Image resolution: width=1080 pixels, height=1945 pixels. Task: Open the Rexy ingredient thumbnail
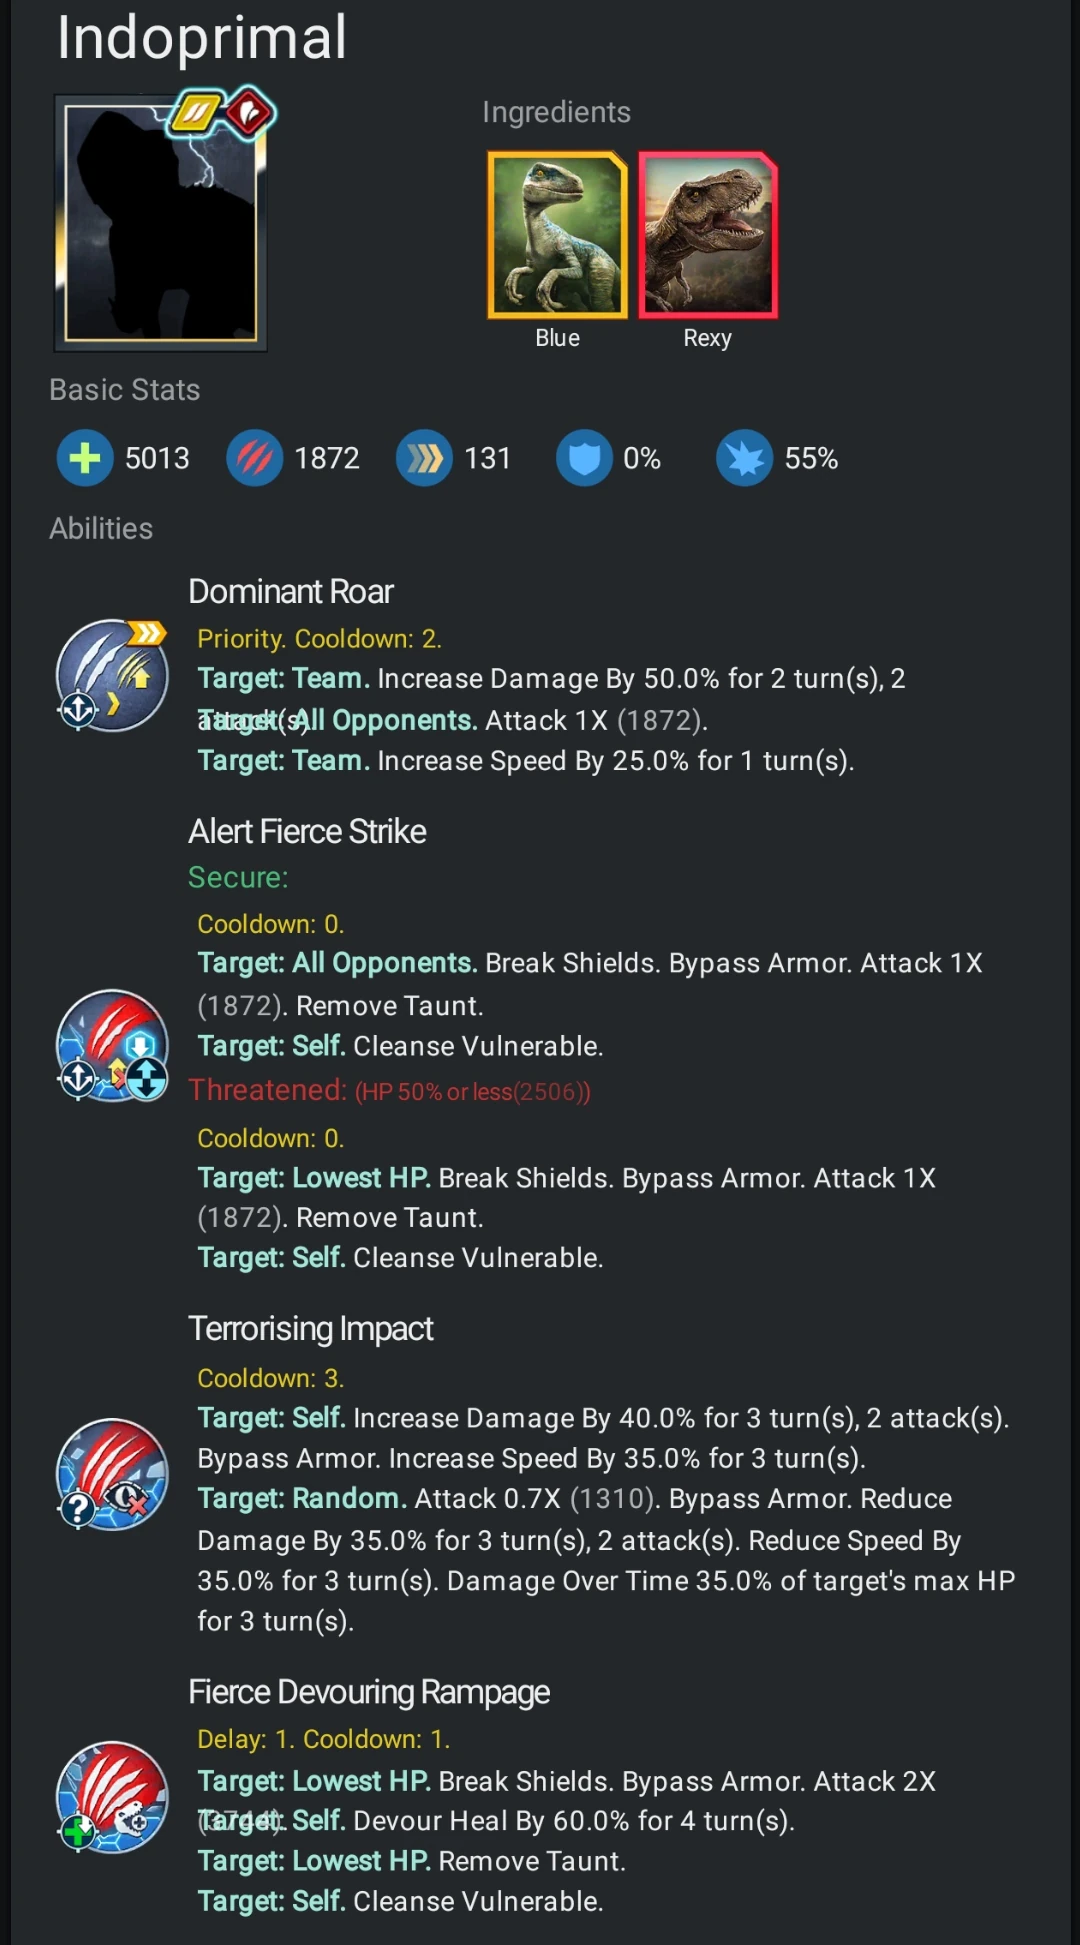(x=707, y=232)
